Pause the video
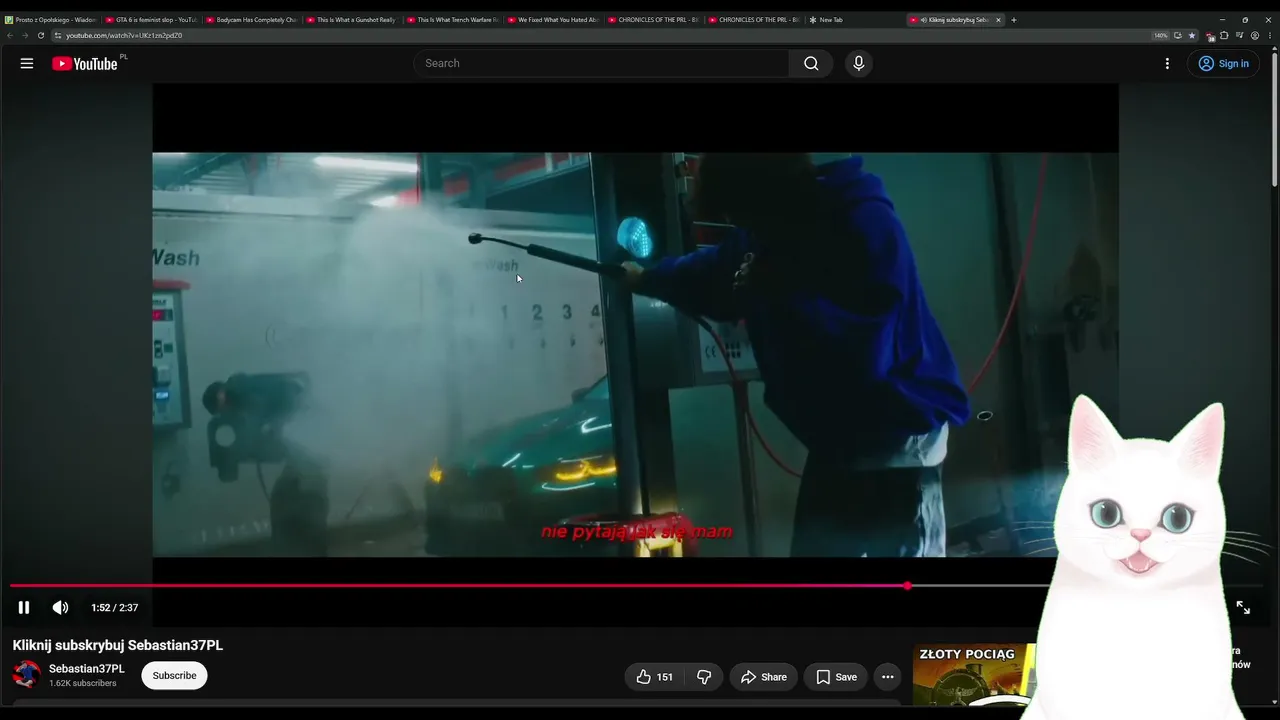Screen dimensions: 1280x720 click(x=24, y=607)
